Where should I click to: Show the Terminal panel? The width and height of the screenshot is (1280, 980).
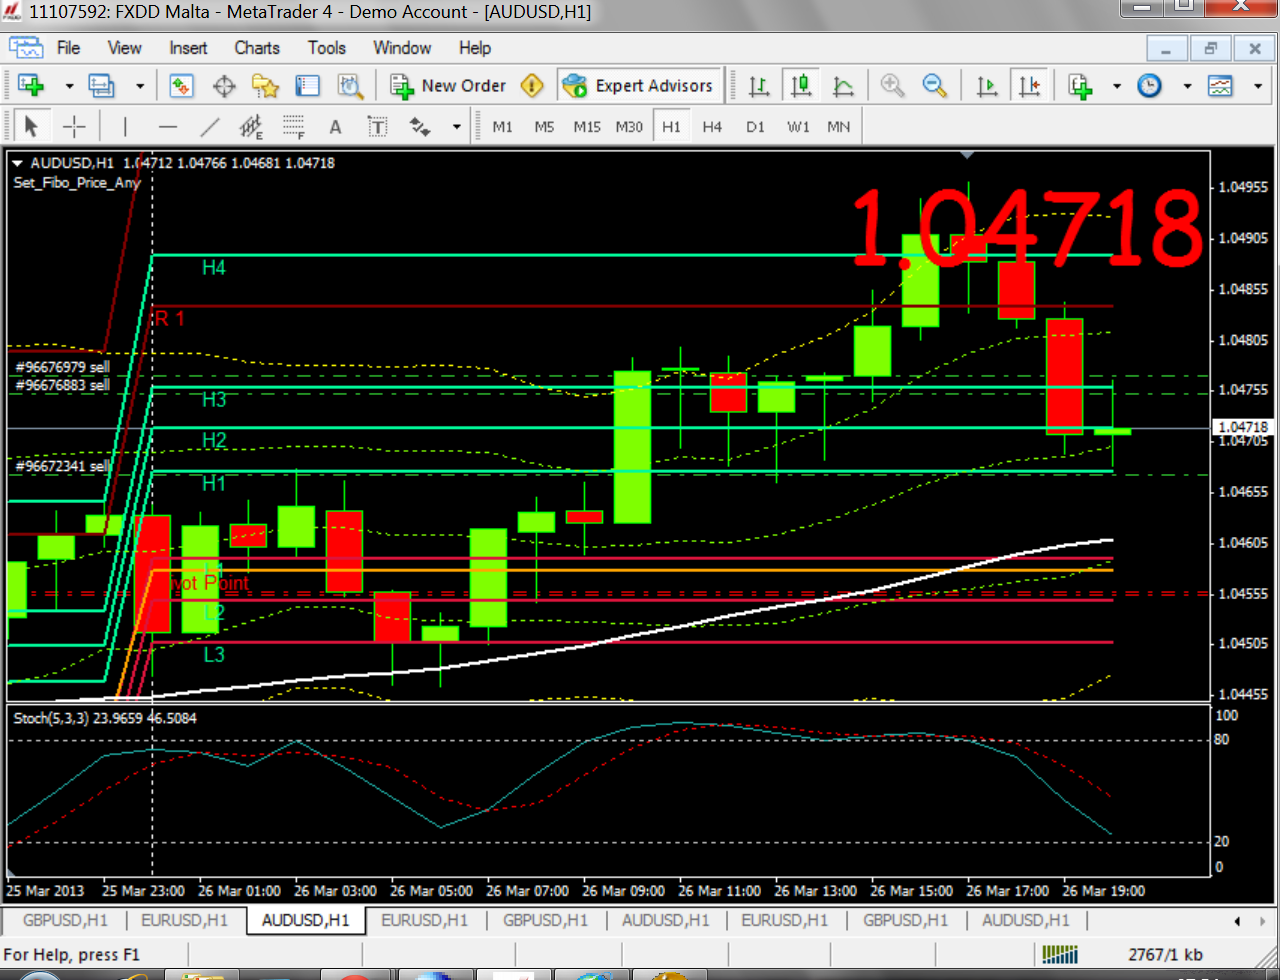[x=307, y=86]
